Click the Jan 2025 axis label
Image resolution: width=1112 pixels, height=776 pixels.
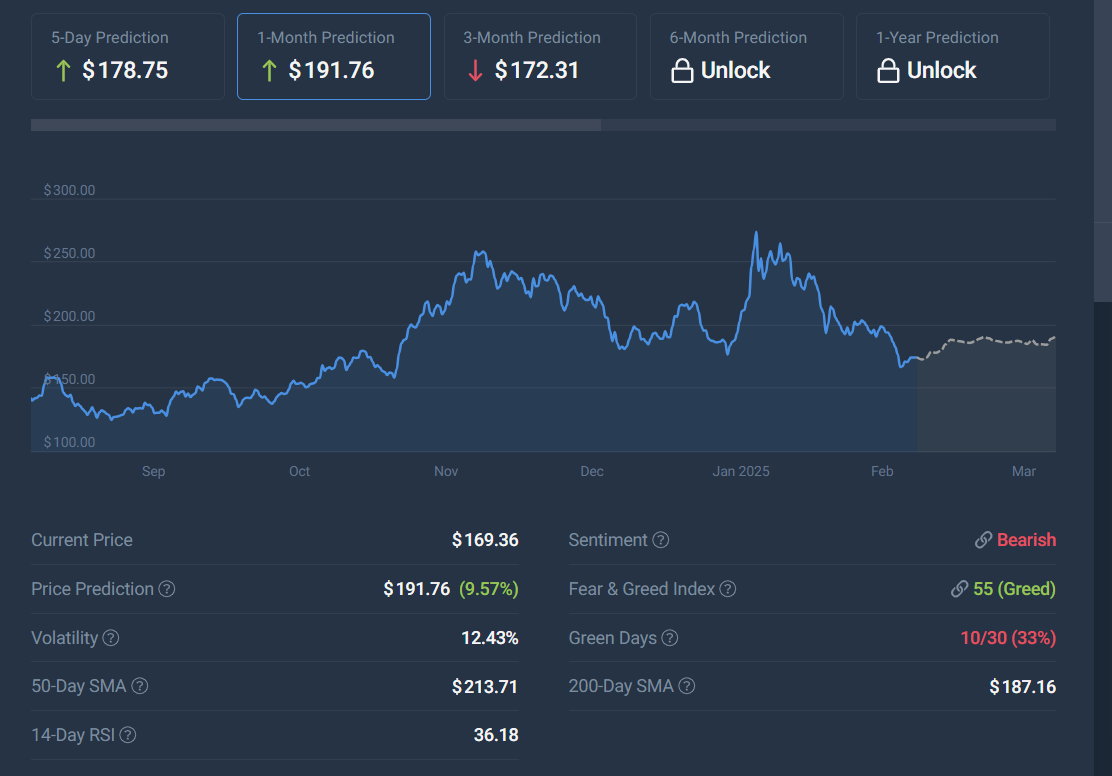(740, 471)
